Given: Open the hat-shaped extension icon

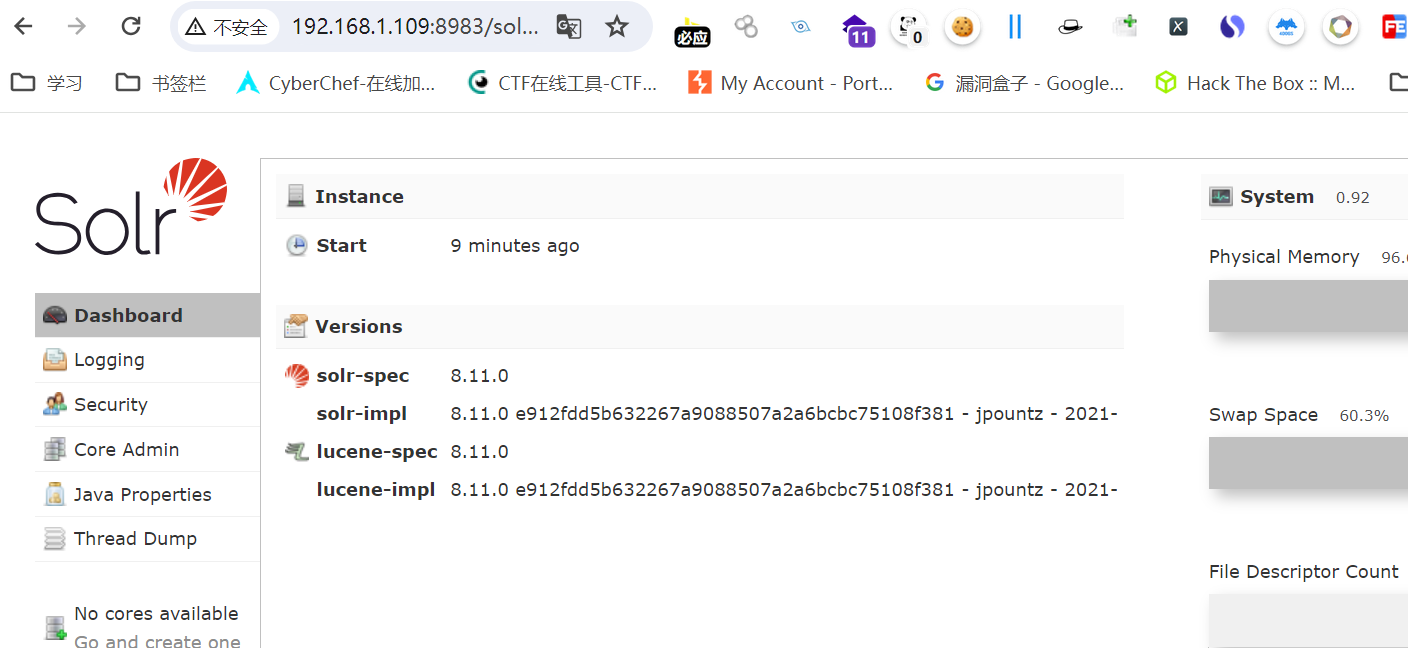Looking at the screenshot, I should [x=1070, y=27].
